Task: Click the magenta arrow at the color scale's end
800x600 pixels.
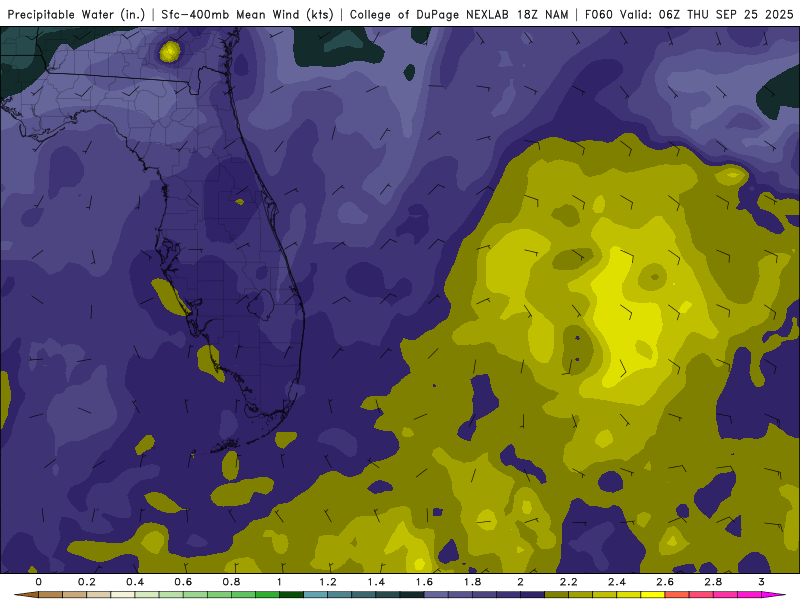Action: [x=774, y=595]
